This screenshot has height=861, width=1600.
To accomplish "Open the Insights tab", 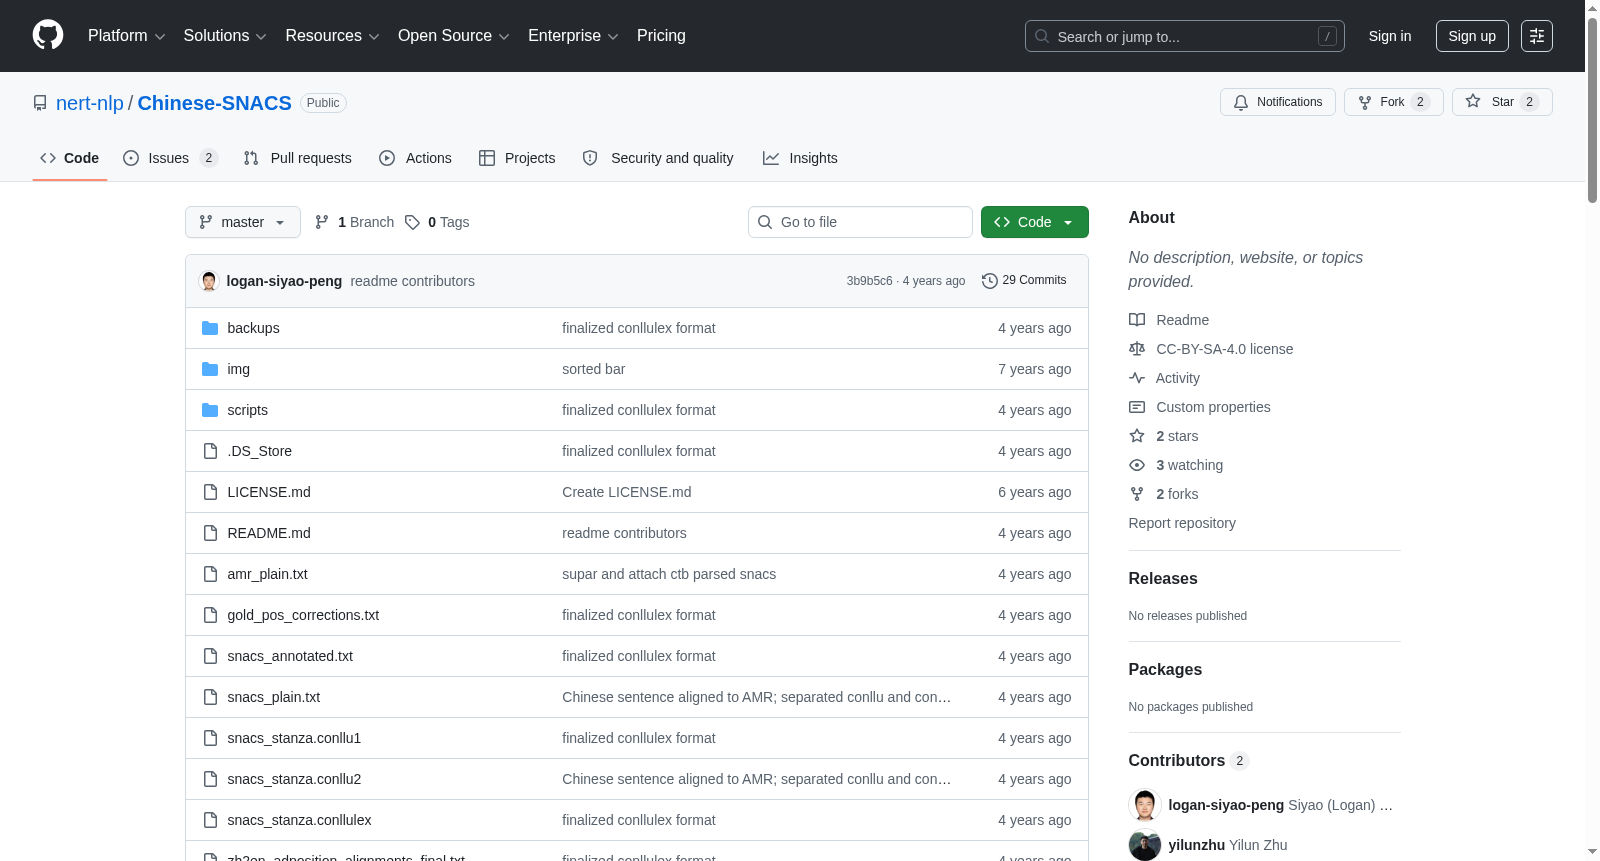I will click(800, 158).
